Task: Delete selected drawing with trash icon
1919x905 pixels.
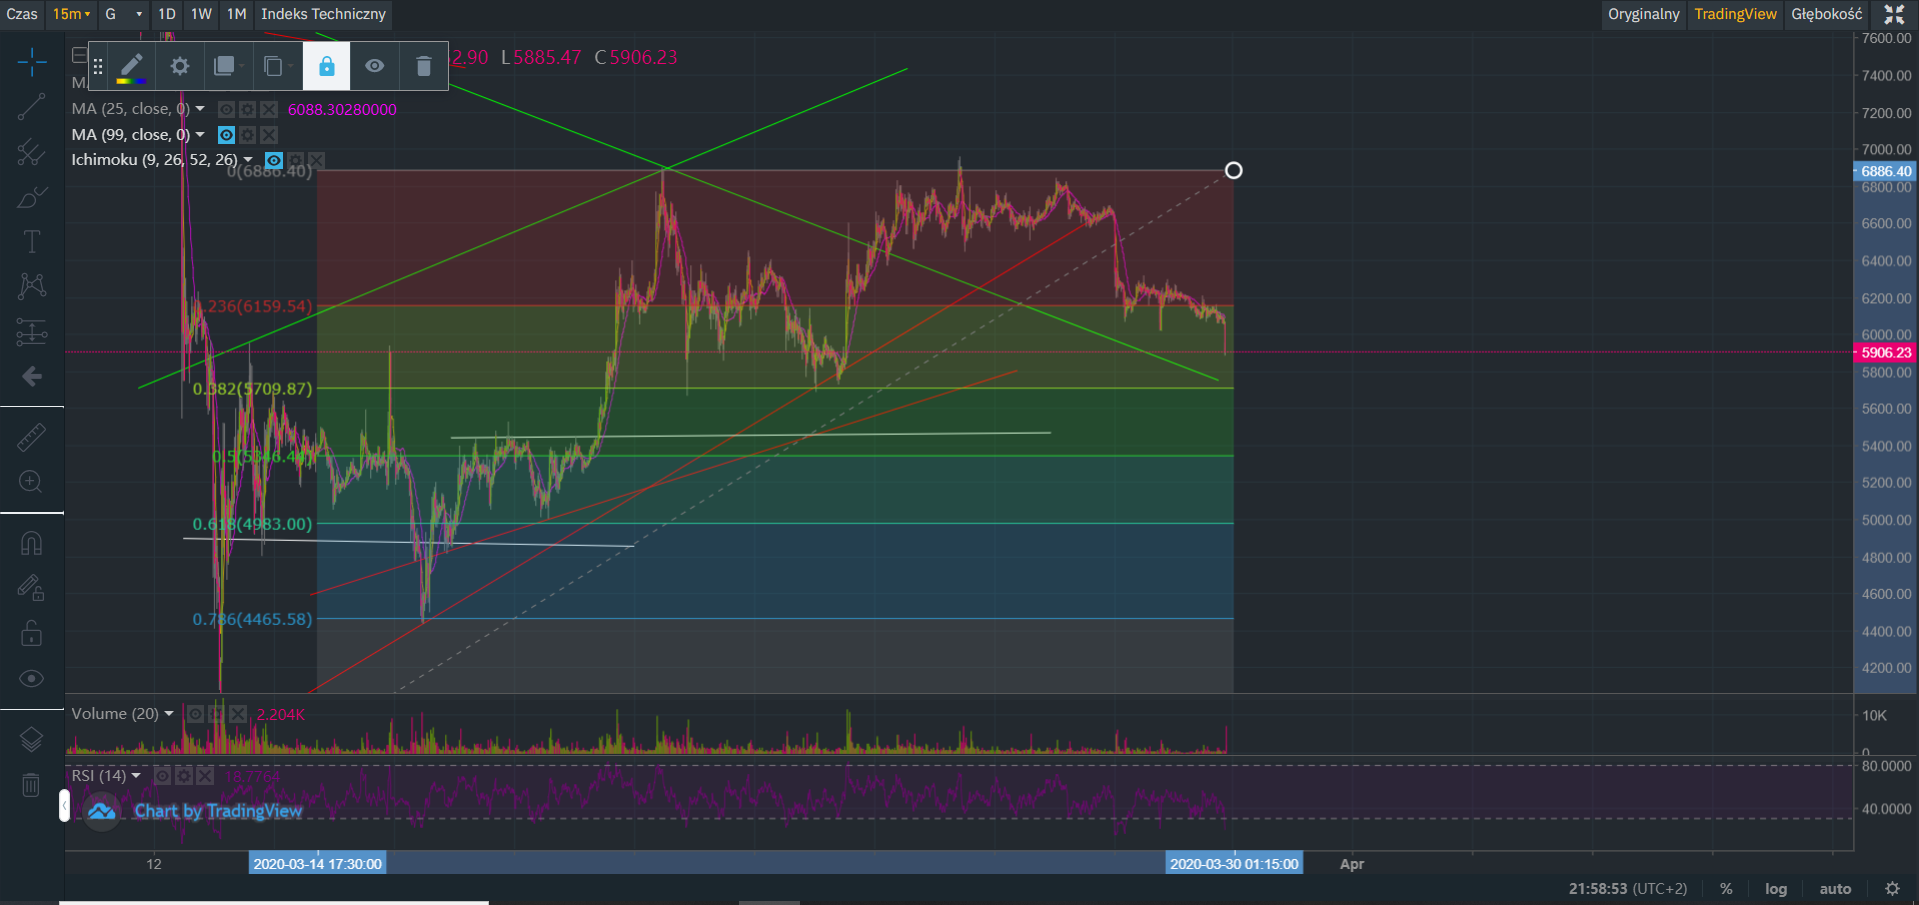Action: 423,67
